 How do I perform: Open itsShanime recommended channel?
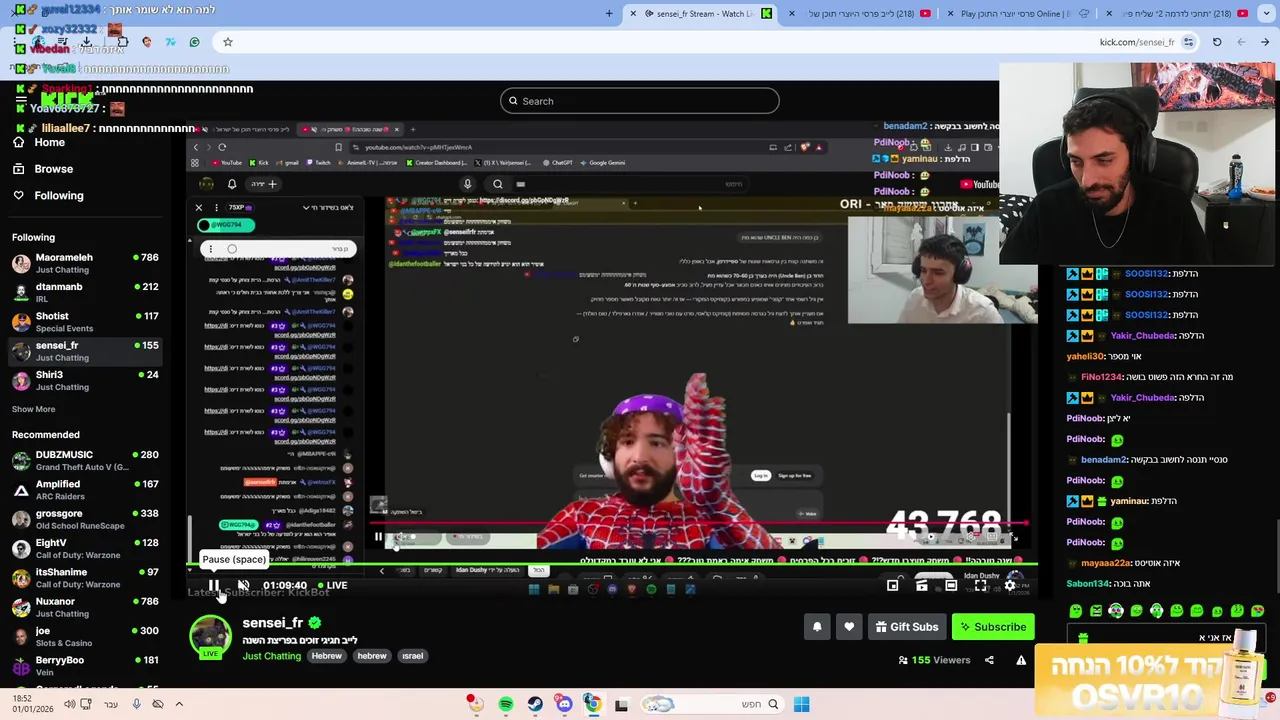pos(85,578)
